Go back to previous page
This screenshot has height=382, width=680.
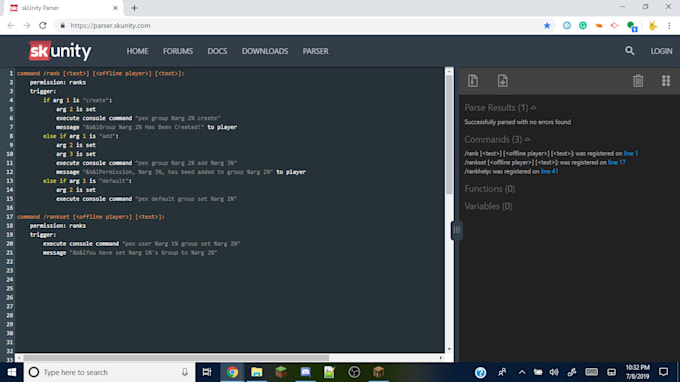(x=11, y=26)
